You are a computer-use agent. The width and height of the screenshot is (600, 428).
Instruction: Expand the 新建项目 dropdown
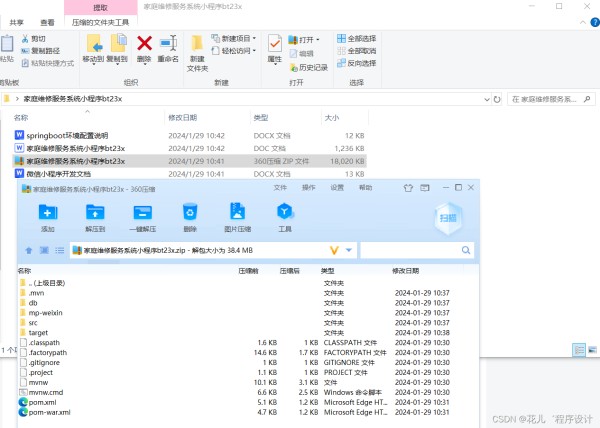coord(254,39)
